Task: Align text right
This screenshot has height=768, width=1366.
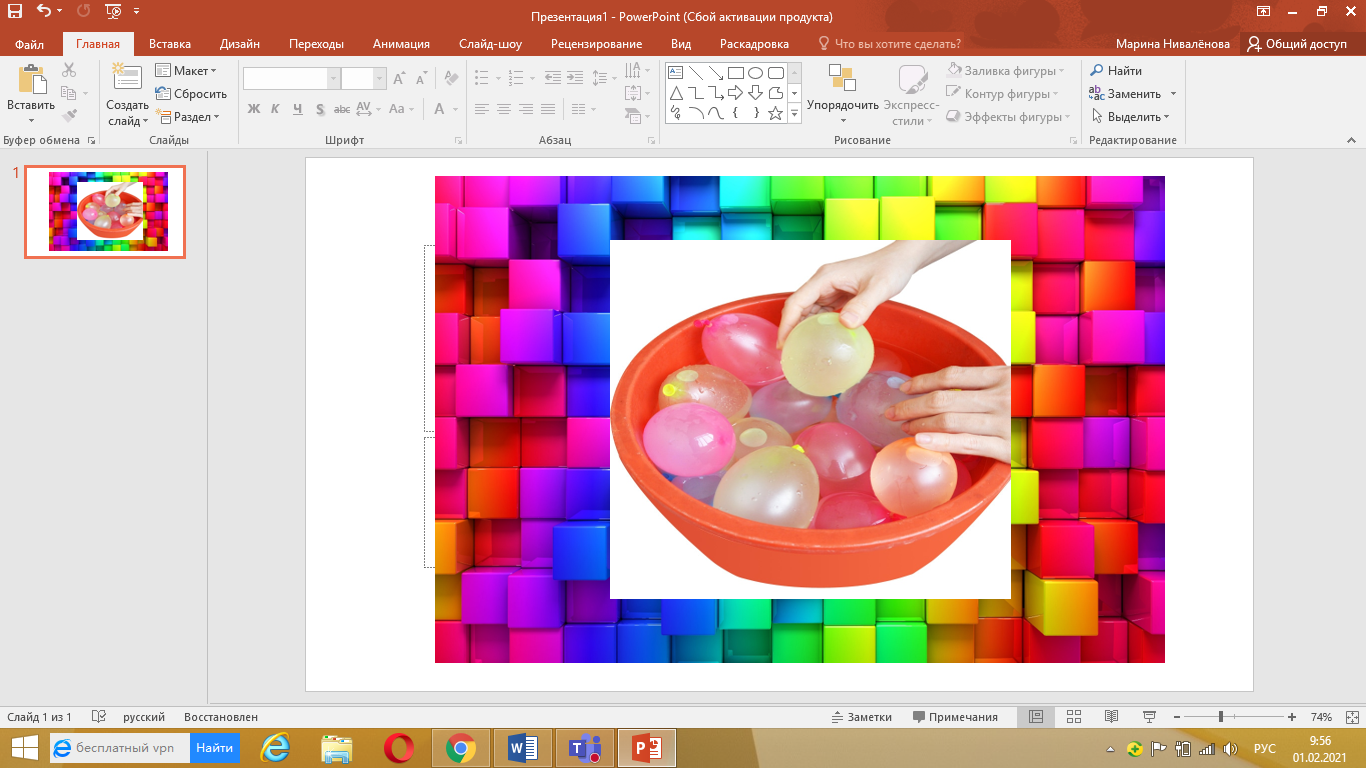Action: (x=526, y=109)
